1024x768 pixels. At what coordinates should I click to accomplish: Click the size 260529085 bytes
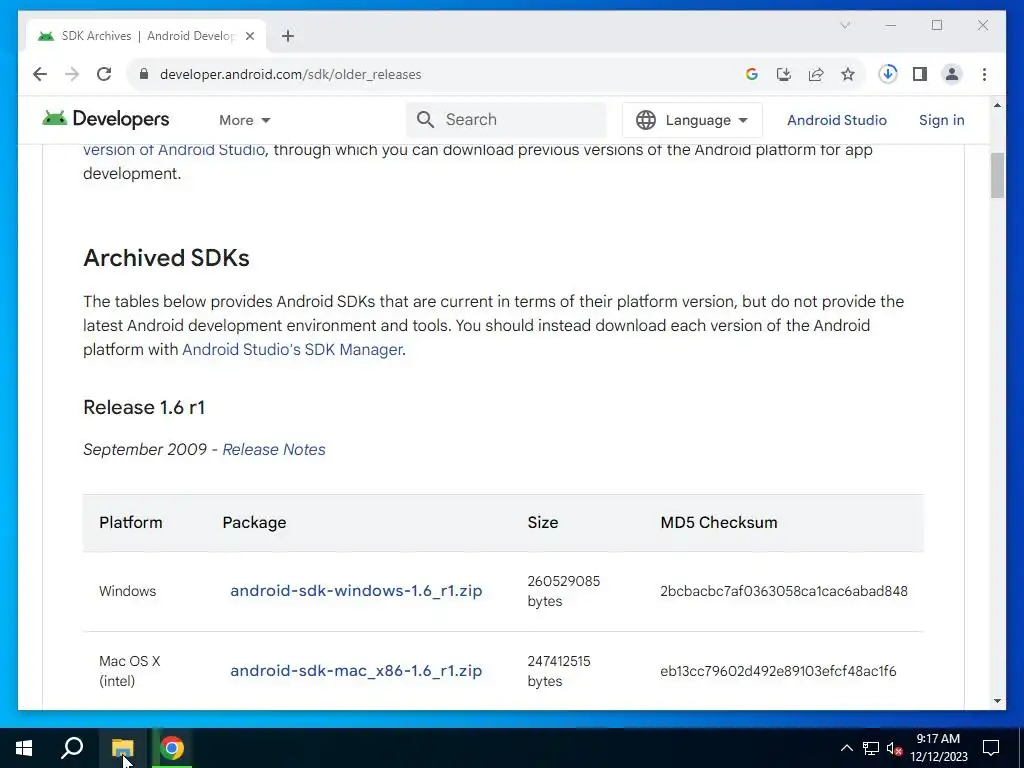pos(564,591)
